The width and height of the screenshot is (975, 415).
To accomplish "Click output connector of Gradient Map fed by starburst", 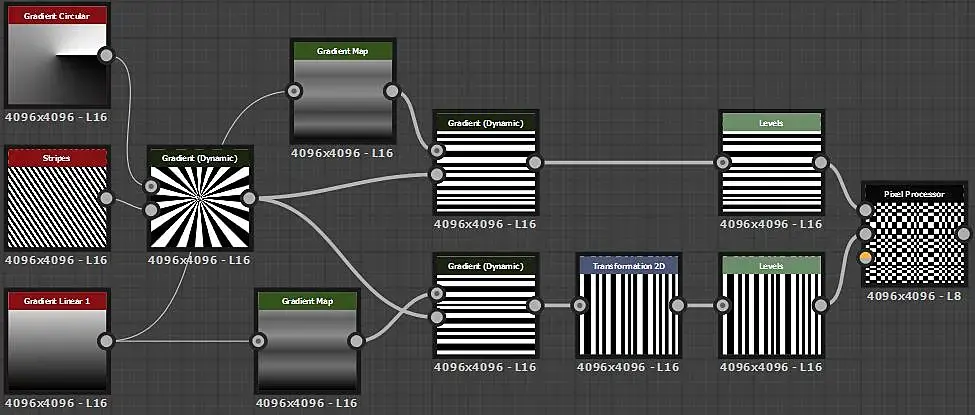I will tap(392, 91).
